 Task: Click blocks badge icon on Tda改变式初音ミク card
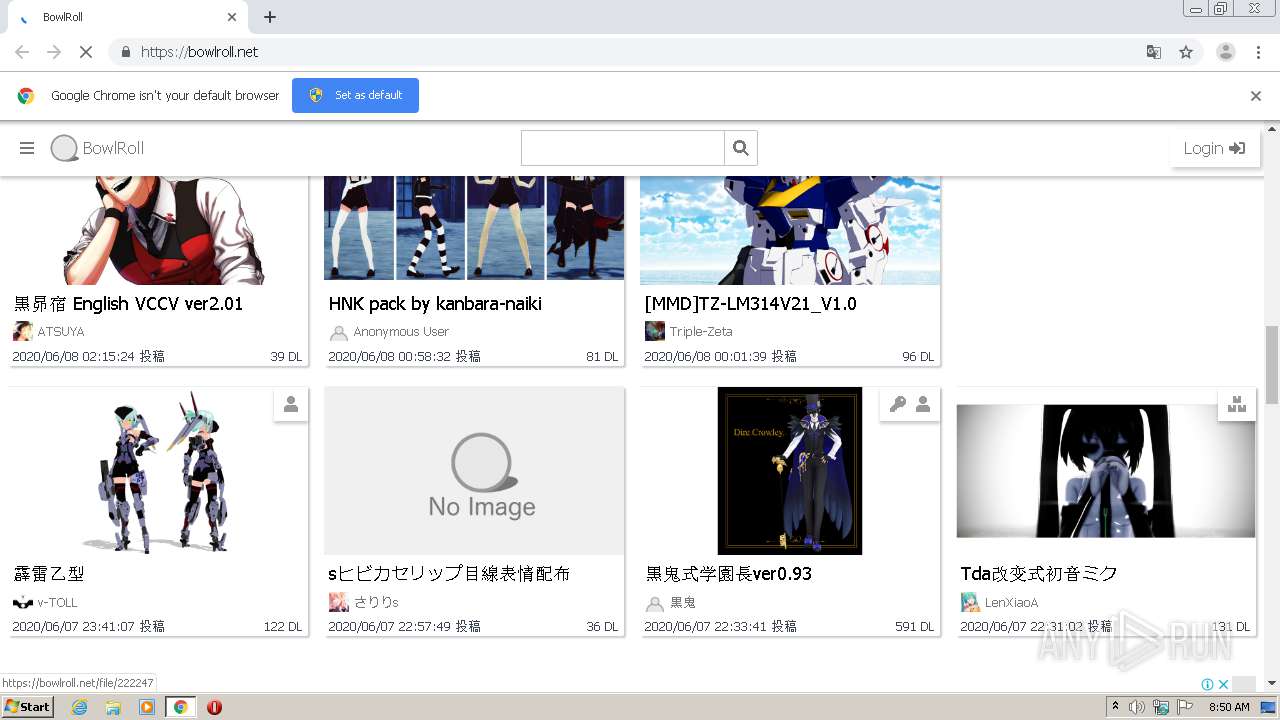point(1238,404)
